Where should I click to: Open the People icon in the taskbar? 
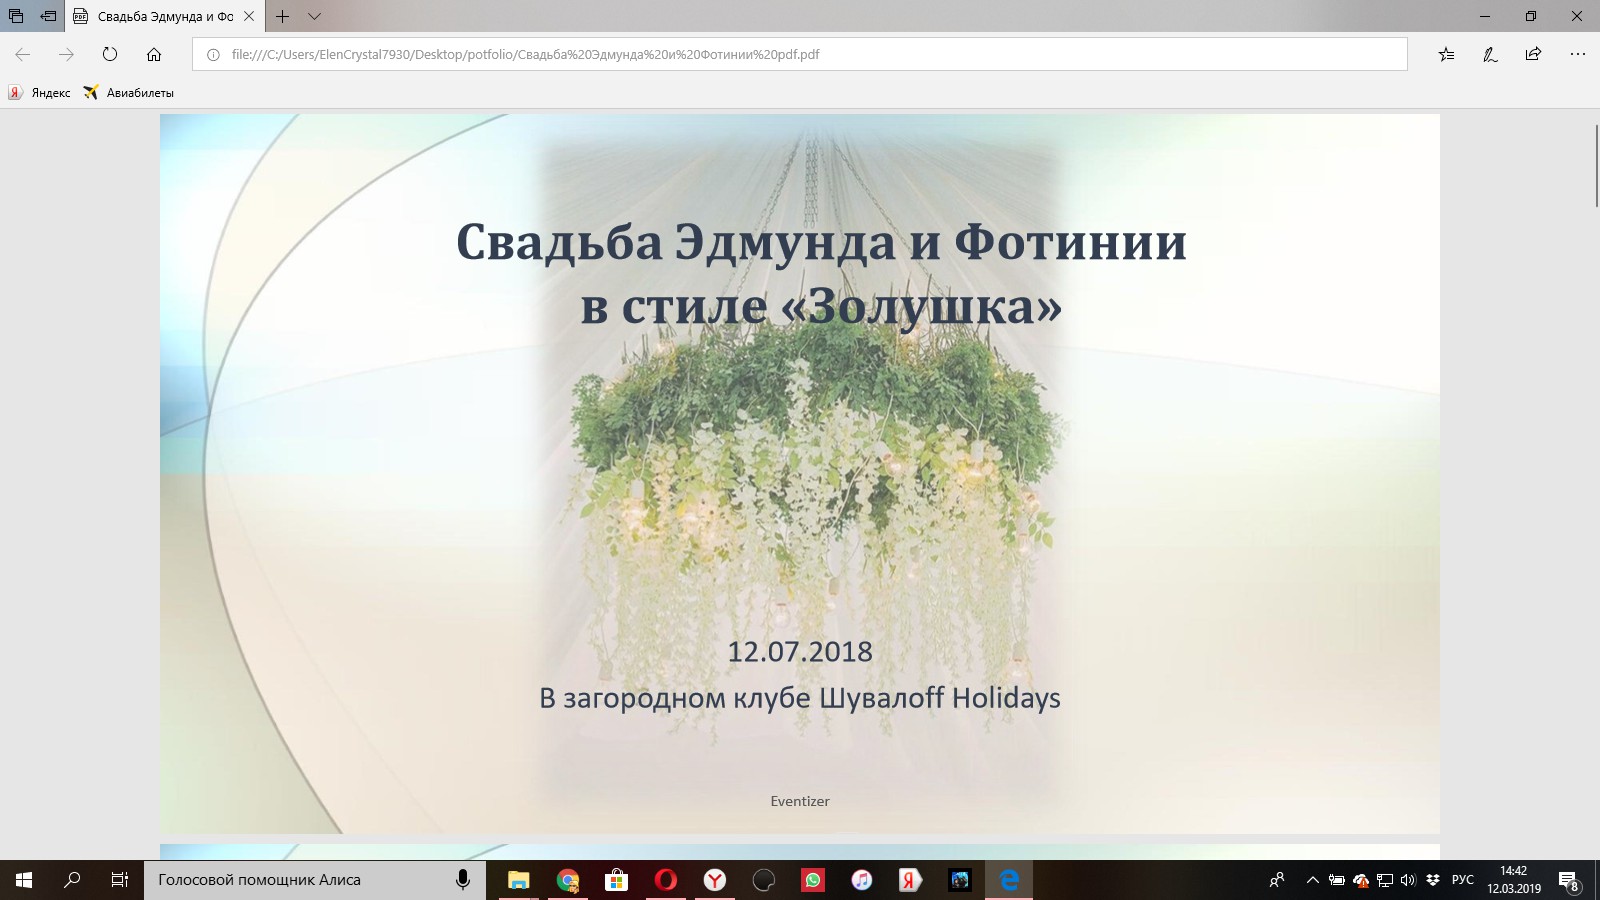1277,880
